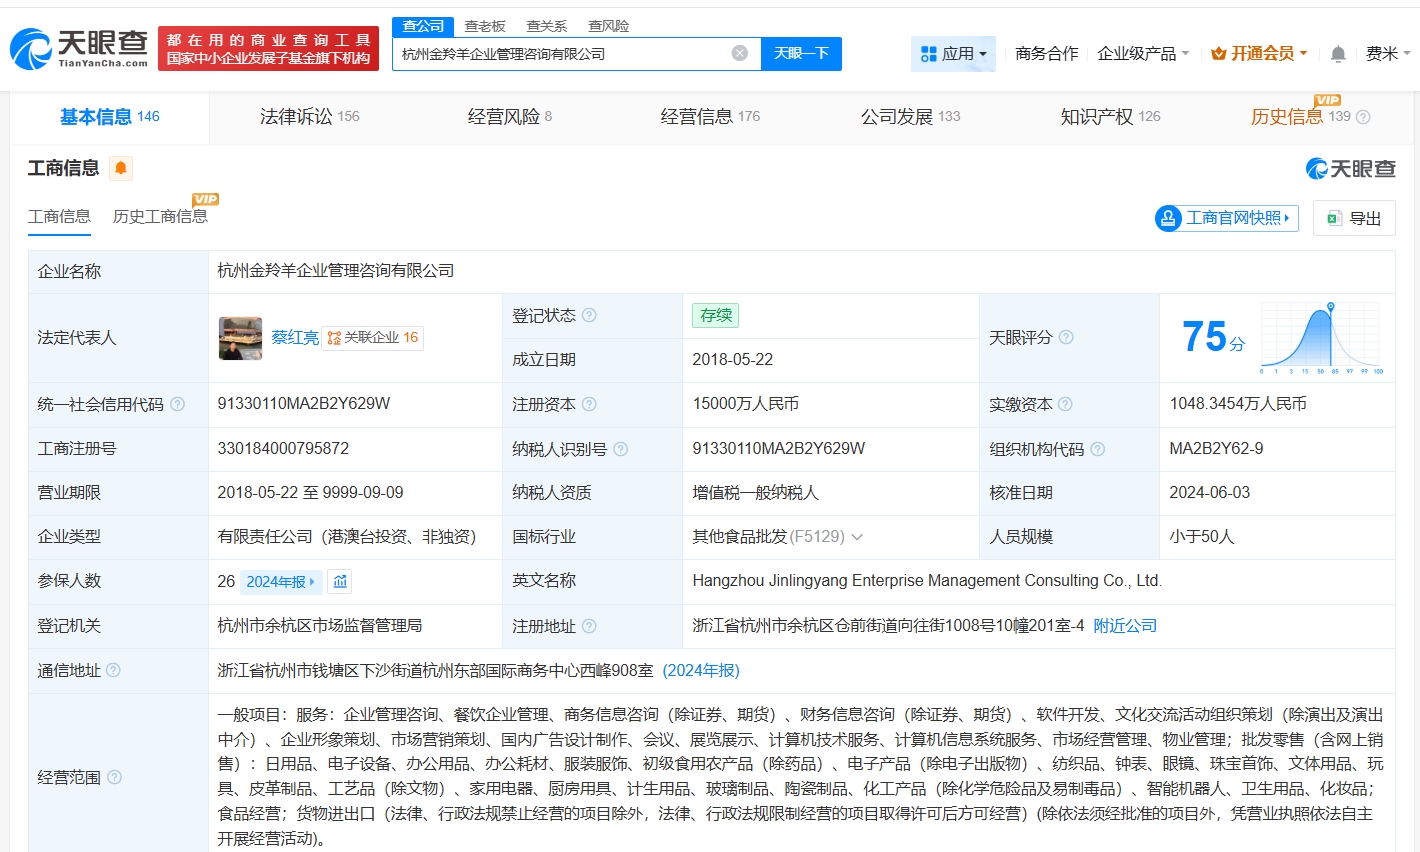The height and width of the screenshot is (852, 1420).
Task: Click help icon beside 经营范围
Action: pyautogui.click(x=115, y=777)
